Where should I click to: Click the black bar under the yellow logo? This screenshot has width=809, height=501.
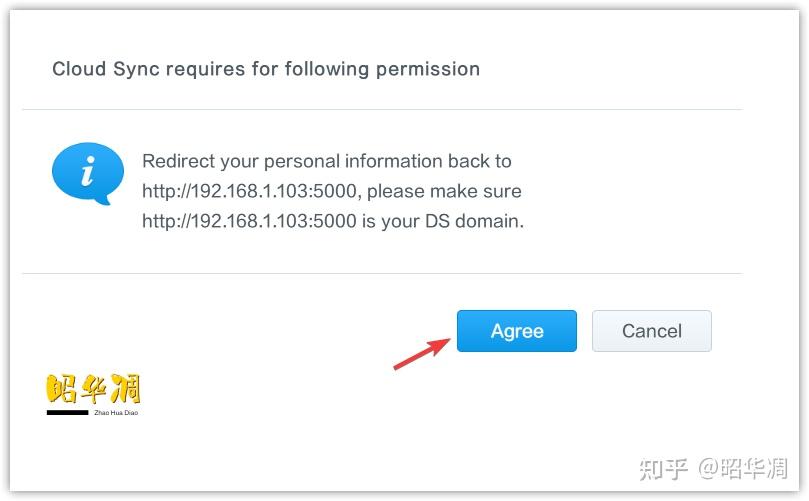[68, 412]
